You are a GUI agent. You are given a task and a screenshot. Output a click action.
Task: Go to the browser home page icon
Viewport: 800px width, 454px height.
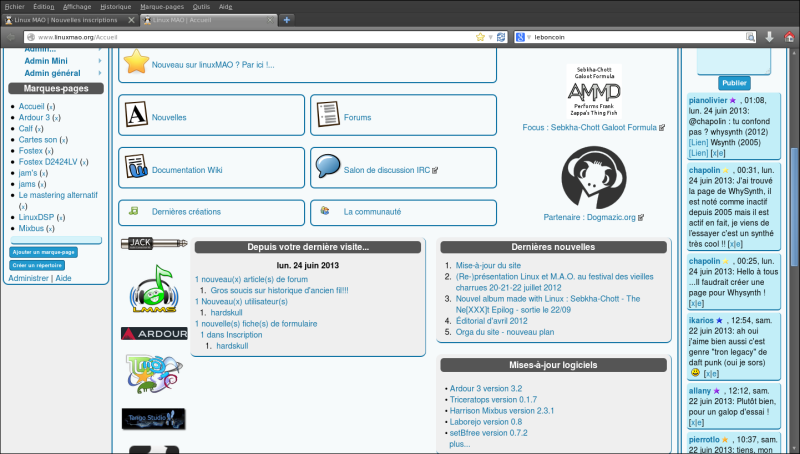pyautogui.click(x=789, y=37)
